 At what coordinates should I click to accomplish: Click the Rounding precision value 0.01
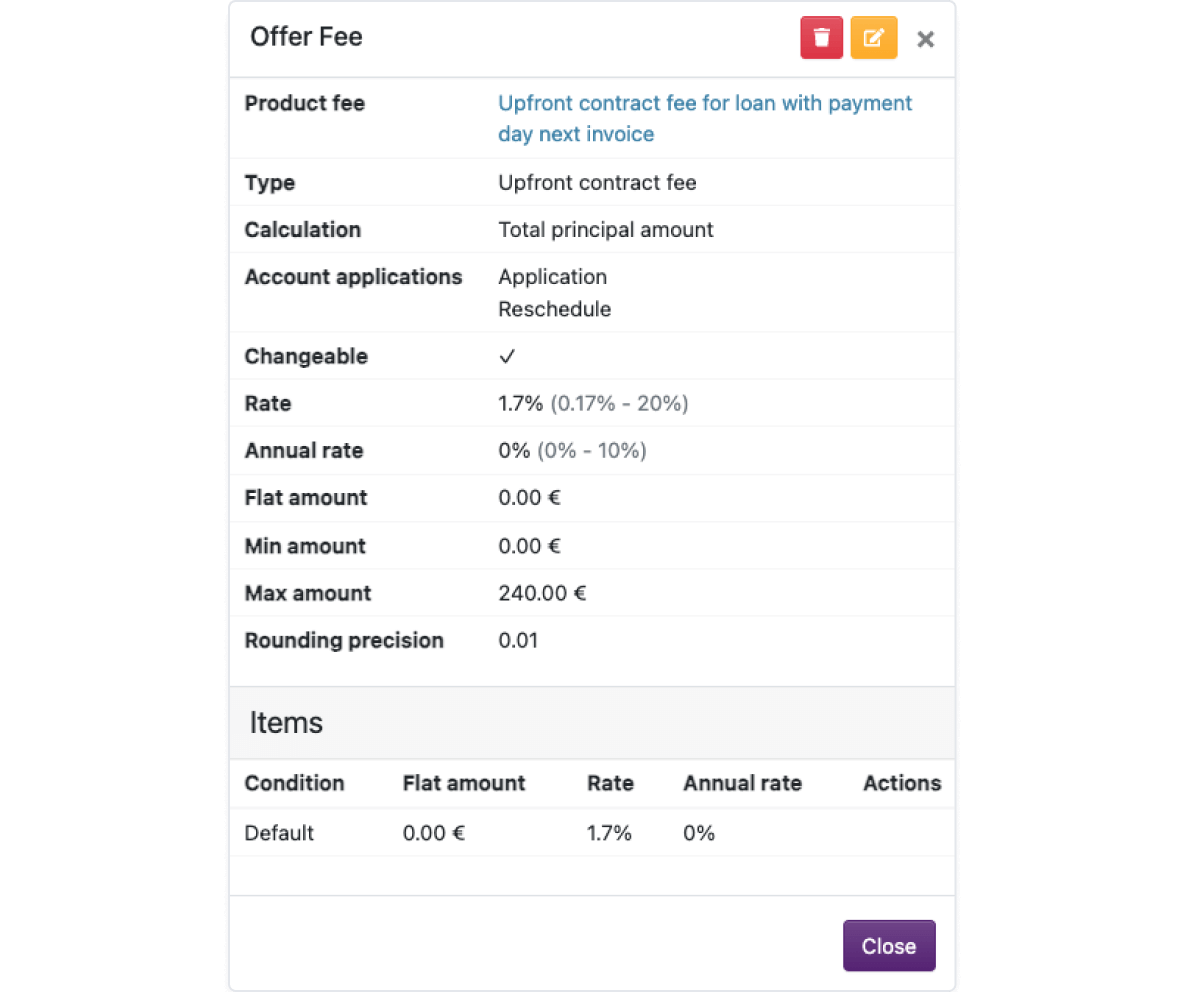(x=518, y=640)
